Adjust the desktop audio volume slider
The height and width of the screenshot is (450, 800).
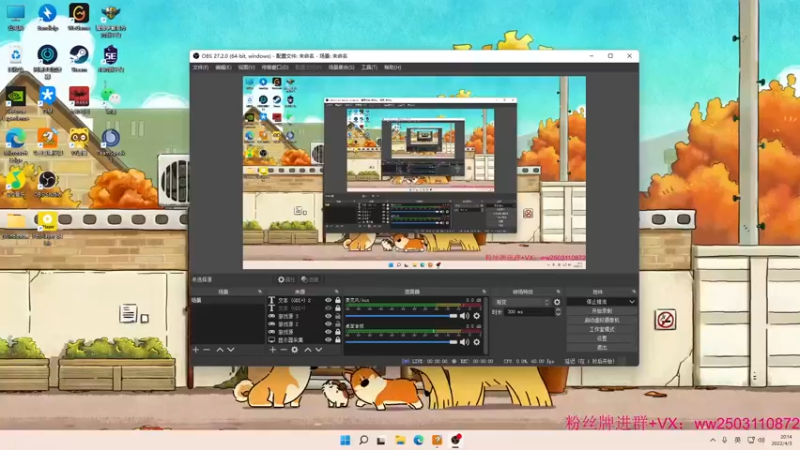[x=402, y=342]
